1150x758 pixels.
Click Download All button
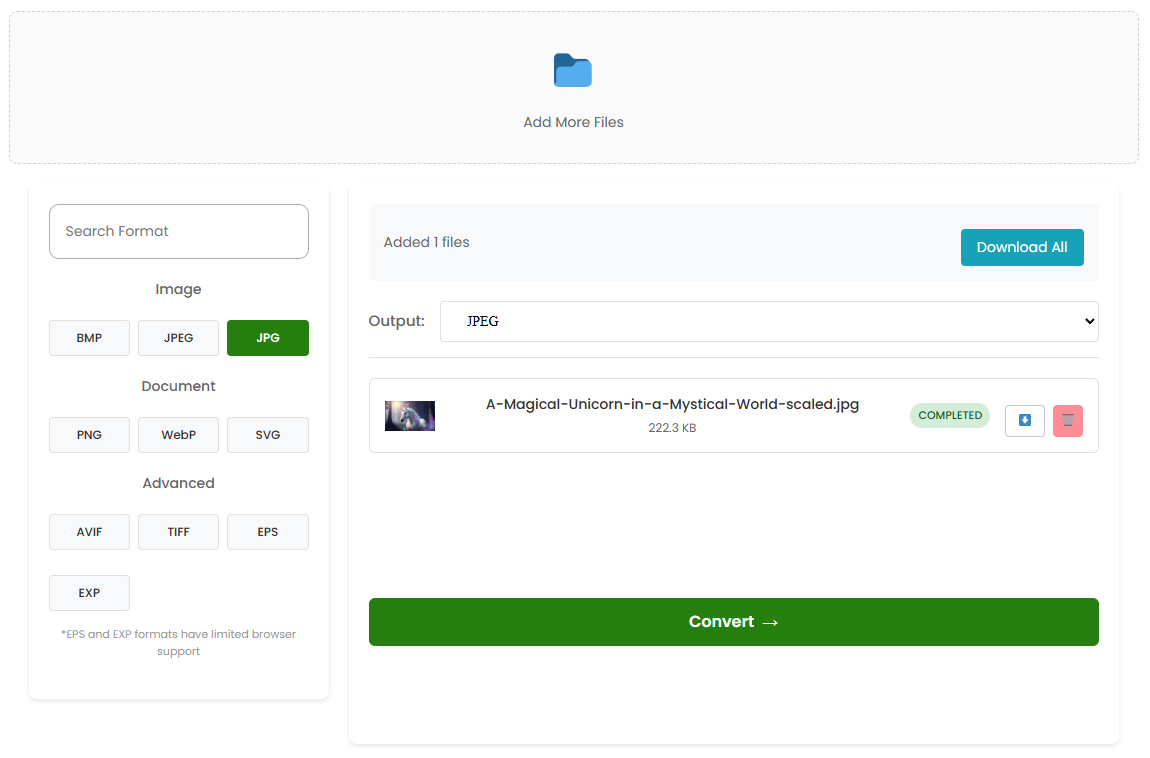pos(1021,248)
